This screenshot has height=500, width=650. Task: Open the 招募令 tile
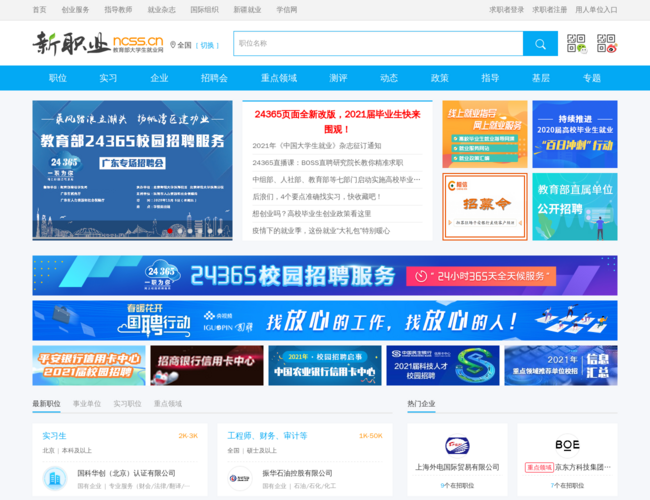click(x=485, y=207)
